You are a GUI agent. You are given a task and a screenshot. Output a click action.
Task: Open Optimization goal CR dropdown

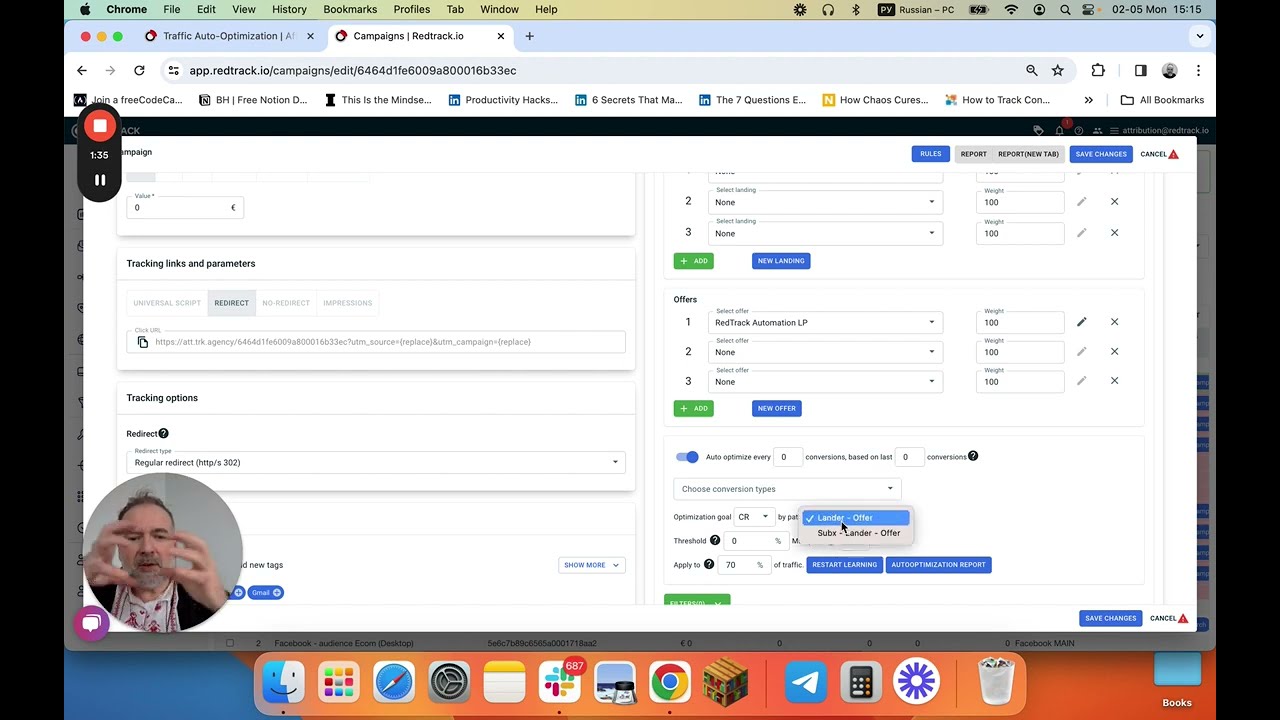[x=753, y=517]
